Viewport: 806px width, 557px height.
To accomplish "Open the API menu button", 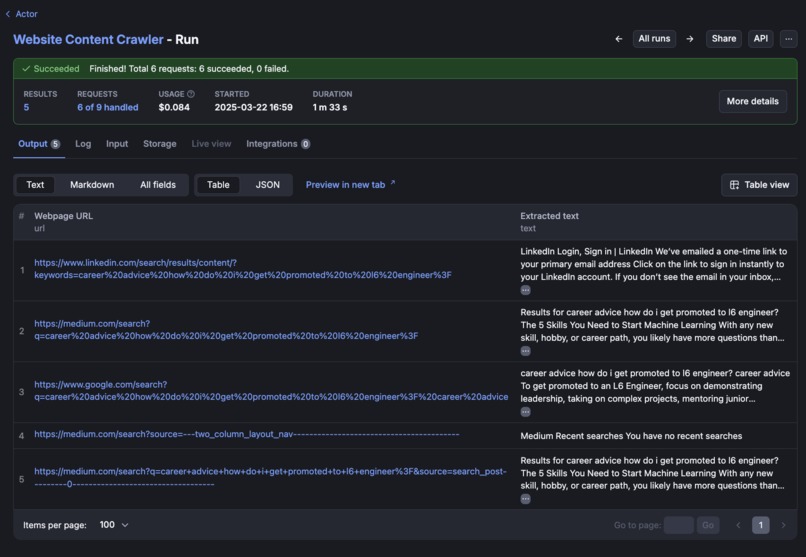I will [x=761, y=39].
